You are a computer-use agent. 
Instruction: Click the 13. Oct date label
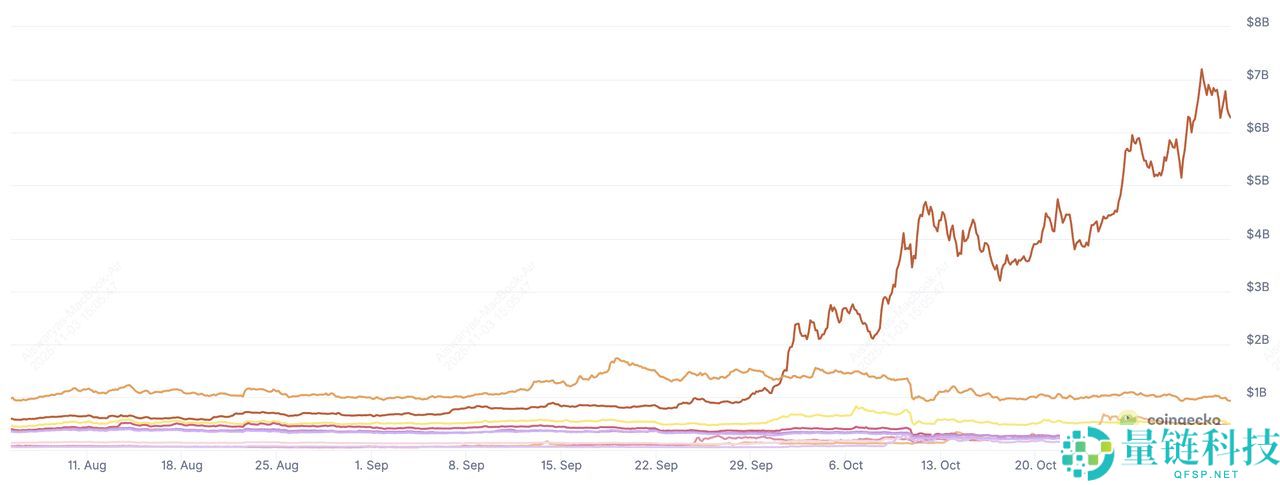click(x=940, y=465)
